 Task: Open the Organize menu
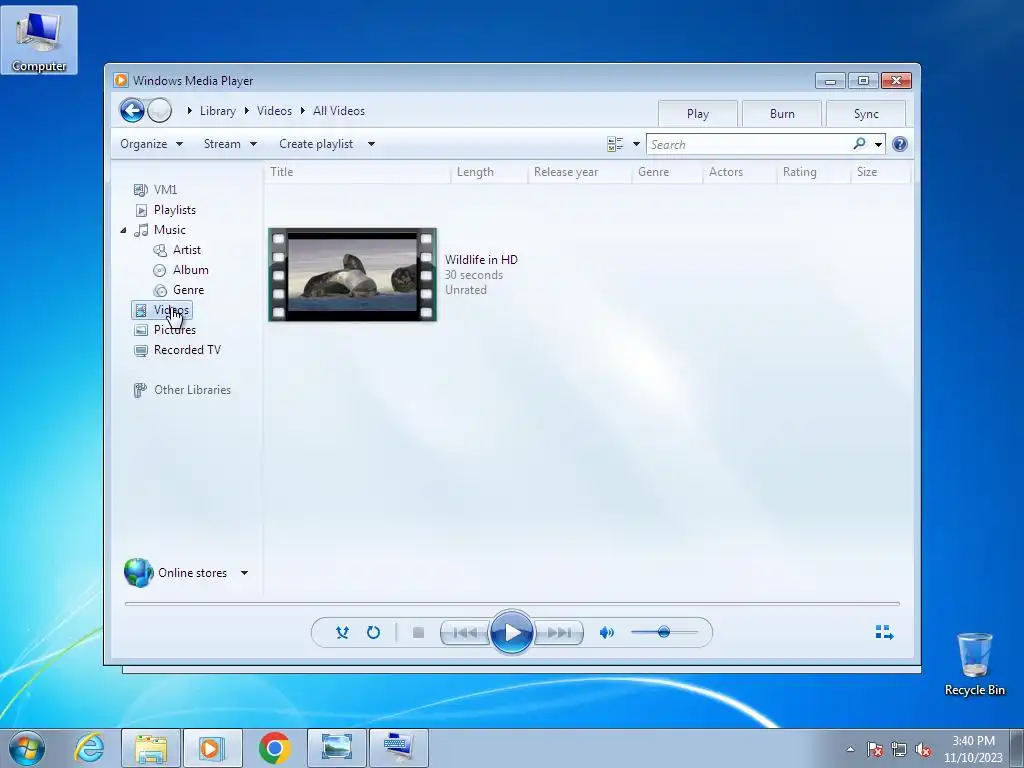(151, 144)
